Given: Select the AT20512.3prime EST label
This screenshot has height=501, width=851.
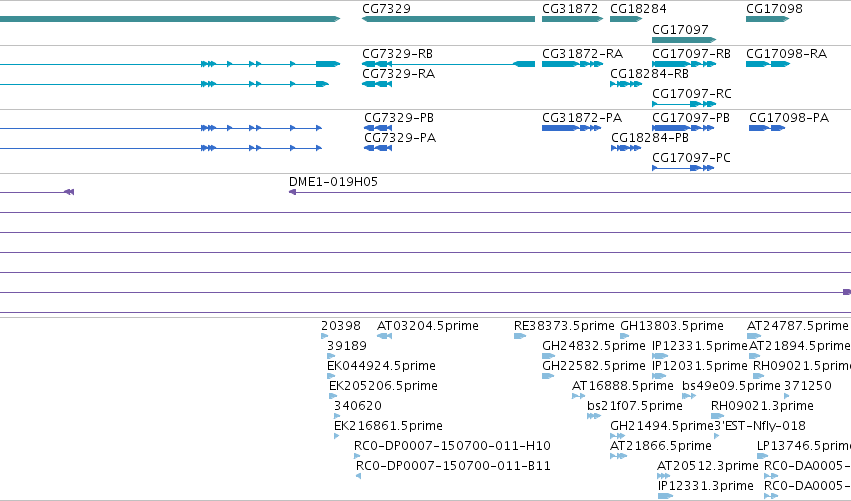Looking at the screenshot, I should click(x=707, y=466).
